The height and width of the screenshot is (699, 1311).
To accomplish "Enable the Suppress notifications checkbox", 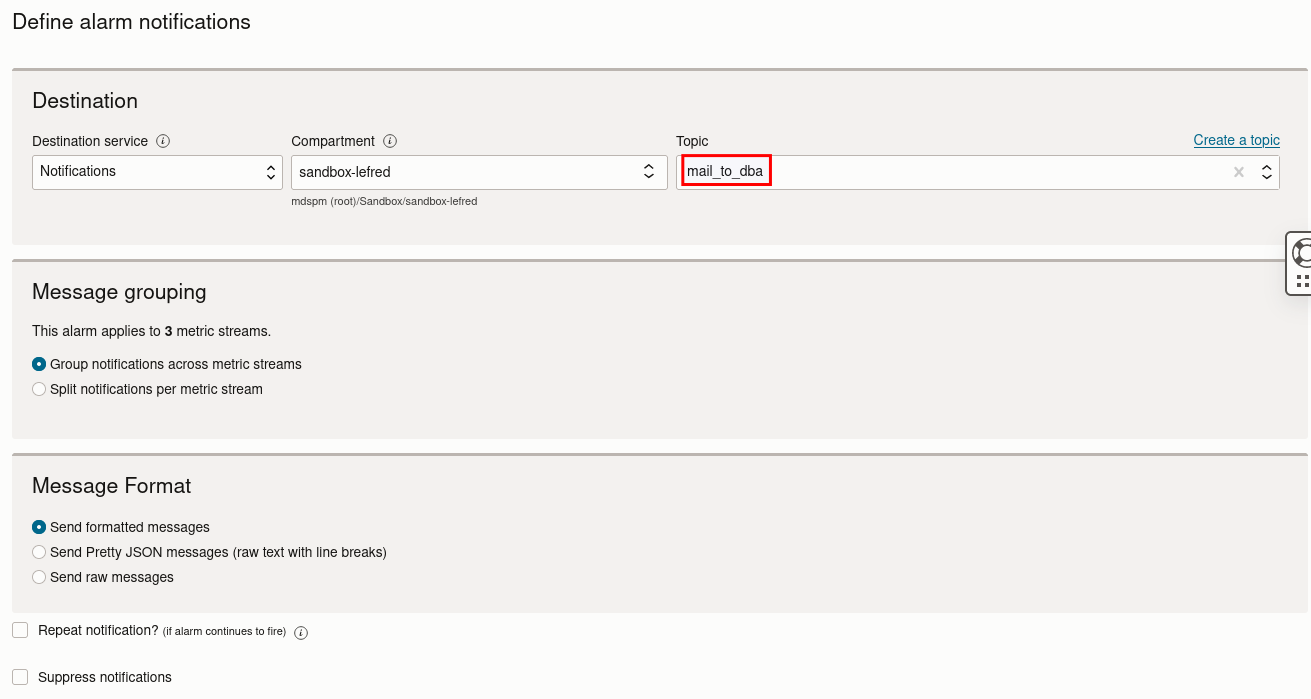I will click(x=19, y=677).
